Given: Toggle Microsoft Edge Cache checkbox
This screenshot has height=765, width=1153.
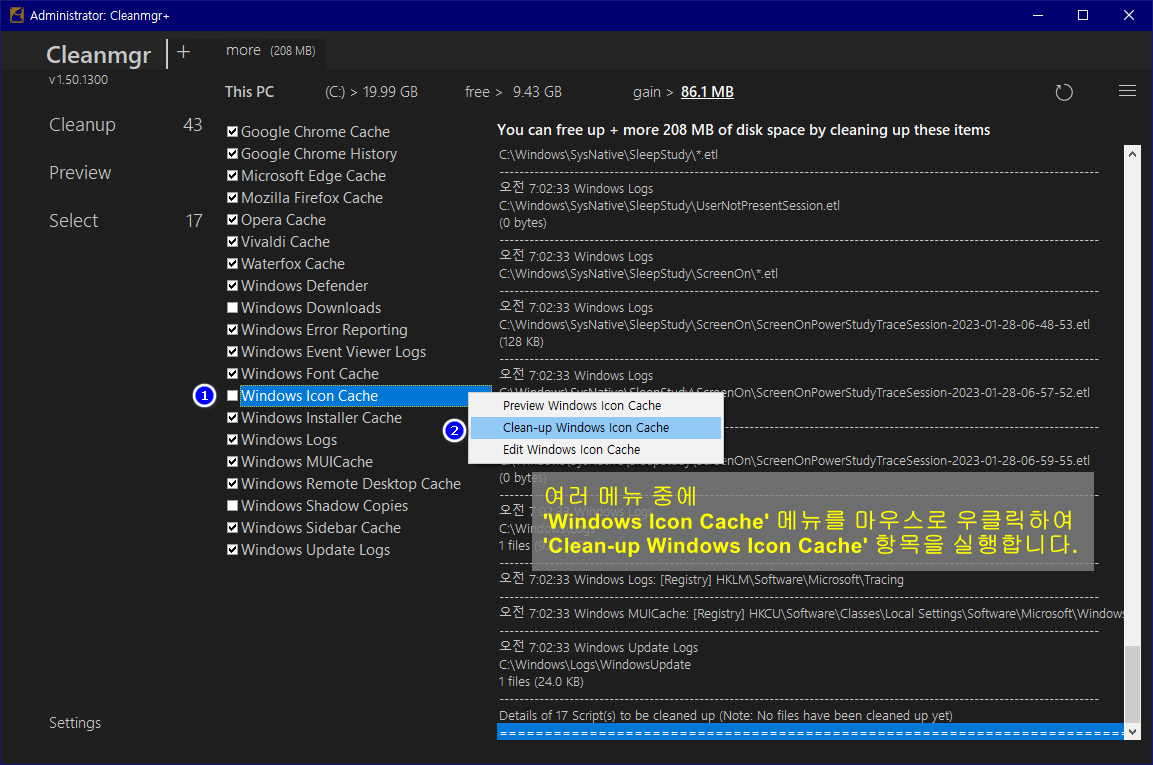Looking at the screenshot, I should [x=232, y=176].
